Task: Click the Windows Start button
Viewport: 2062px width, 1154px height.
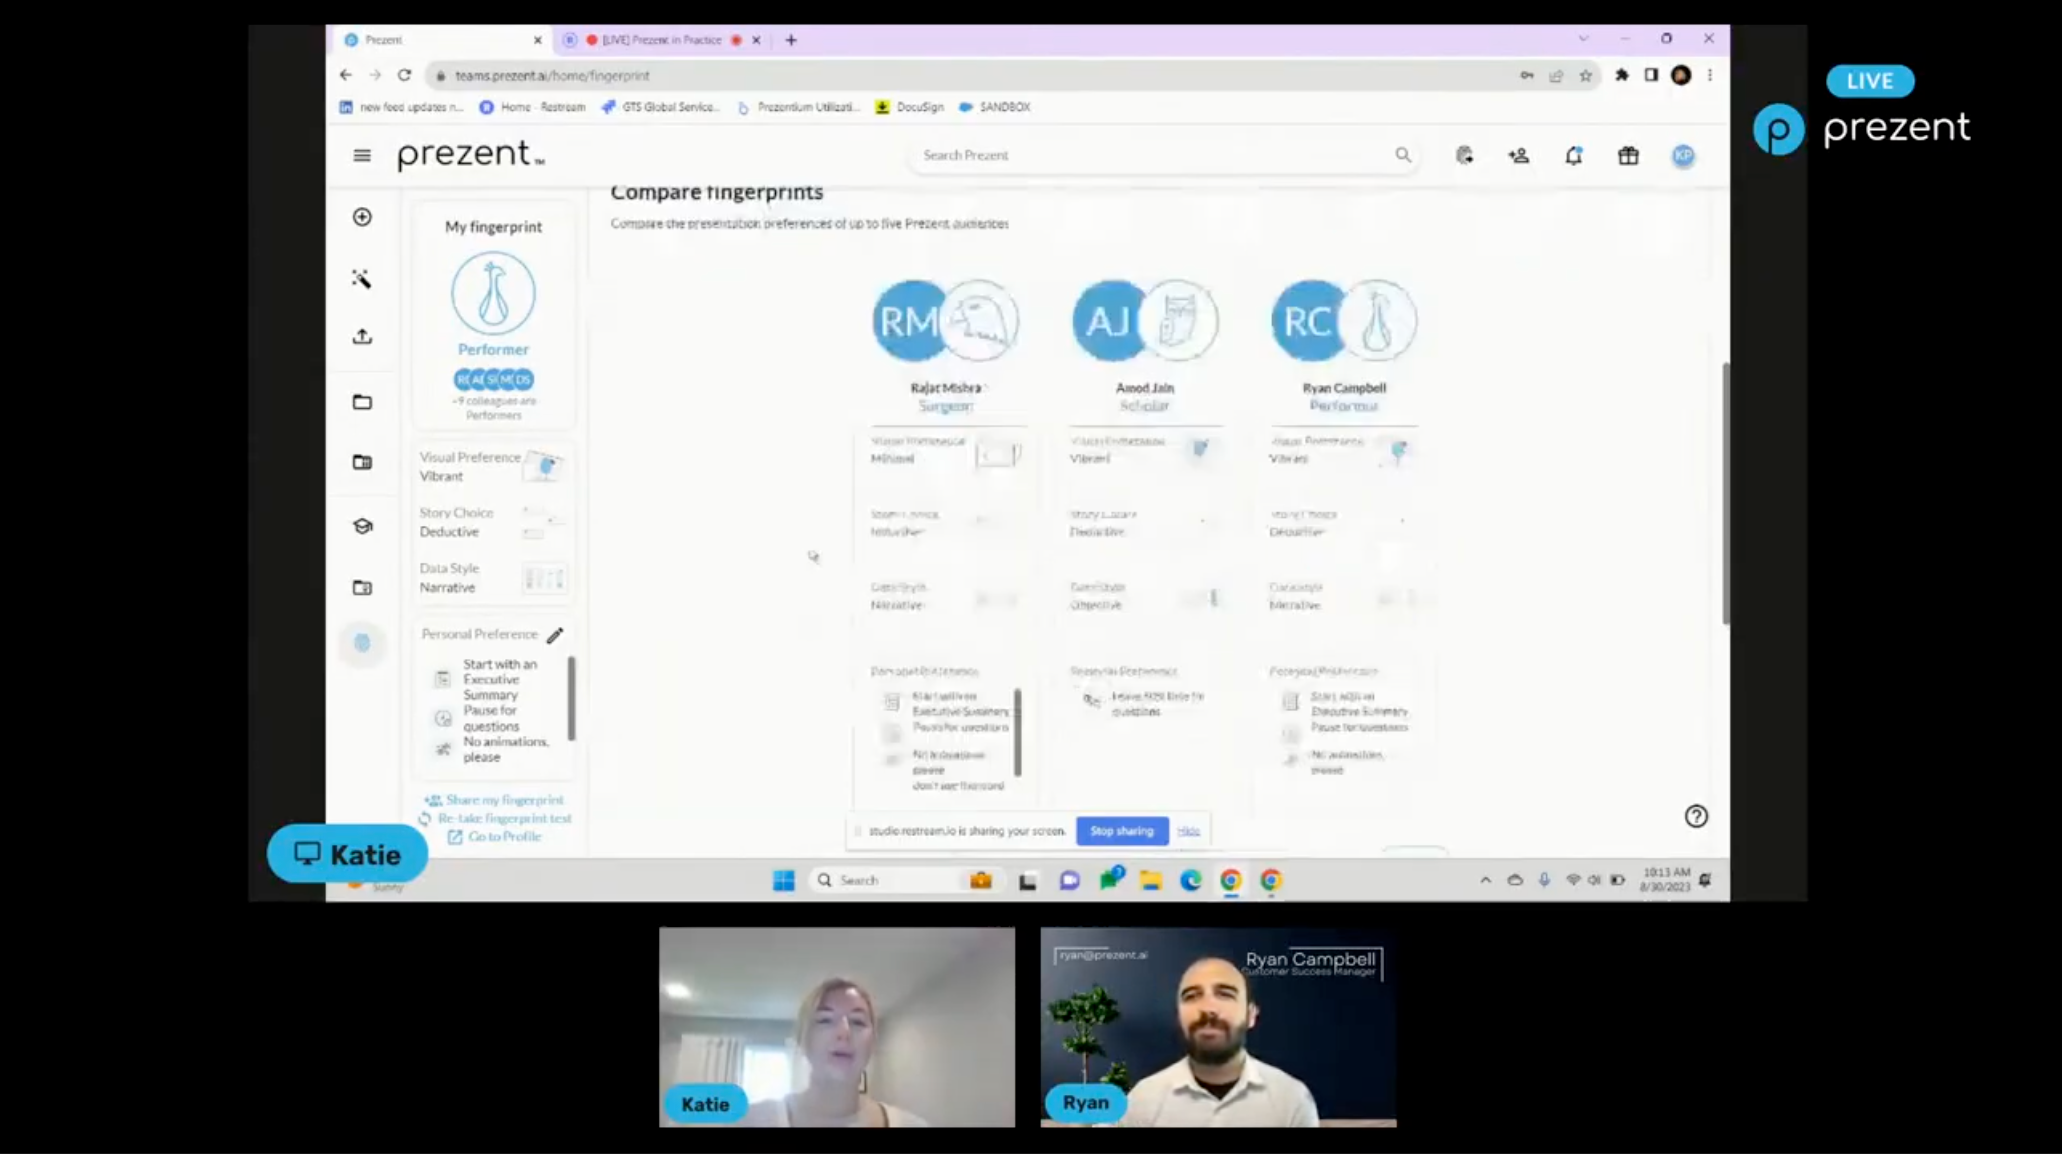Action: click(783, 880)
